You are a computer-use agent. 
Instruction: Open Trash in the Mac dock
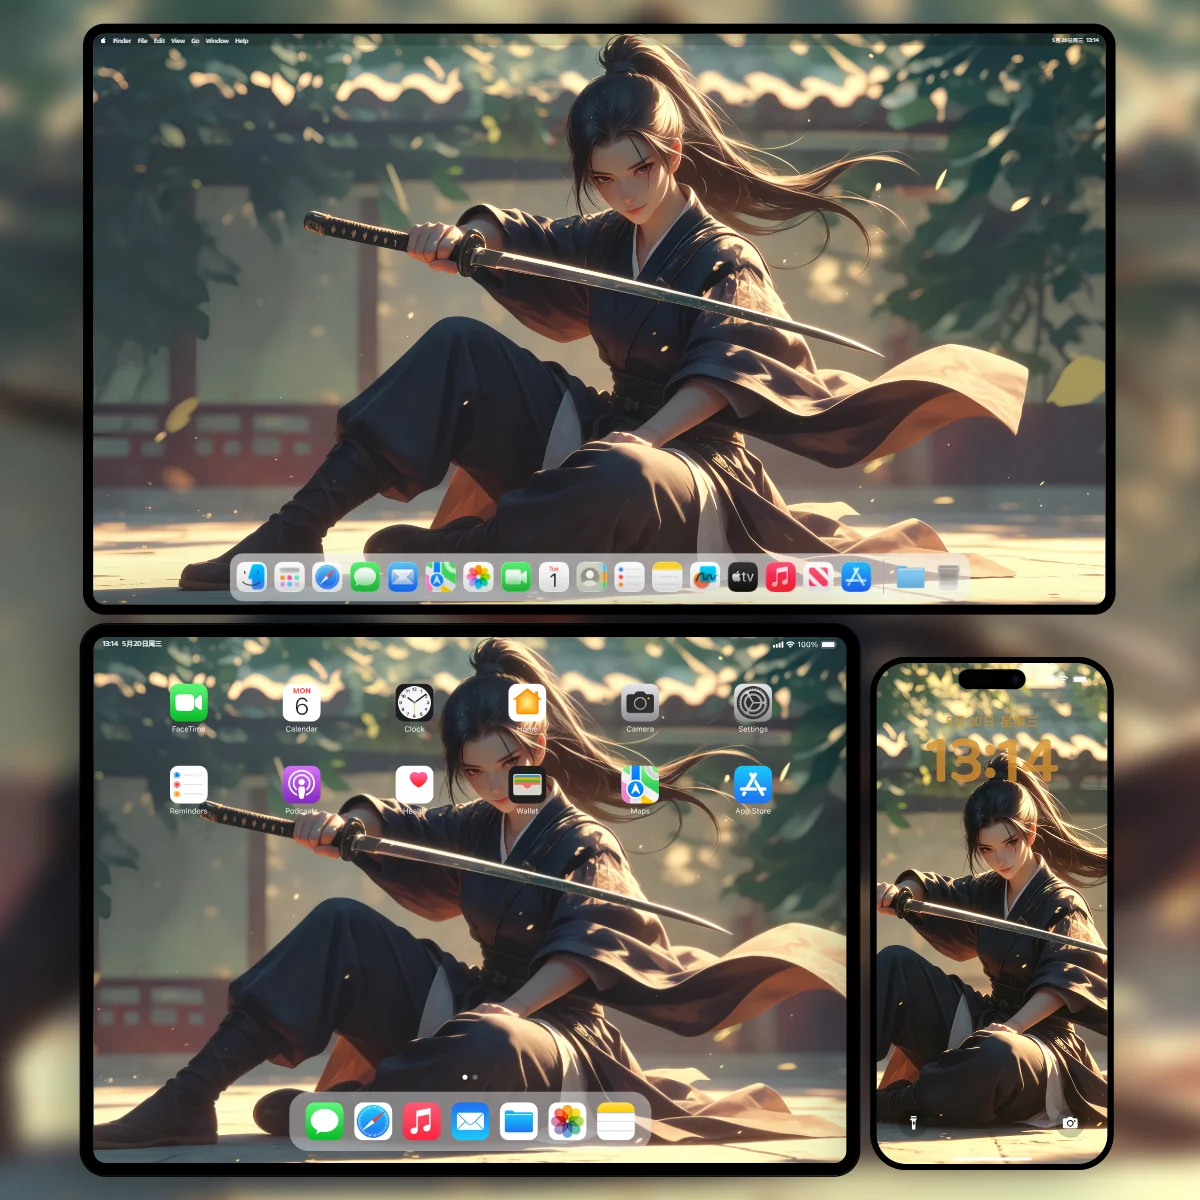pyautogui.click(x=948, y=577)
